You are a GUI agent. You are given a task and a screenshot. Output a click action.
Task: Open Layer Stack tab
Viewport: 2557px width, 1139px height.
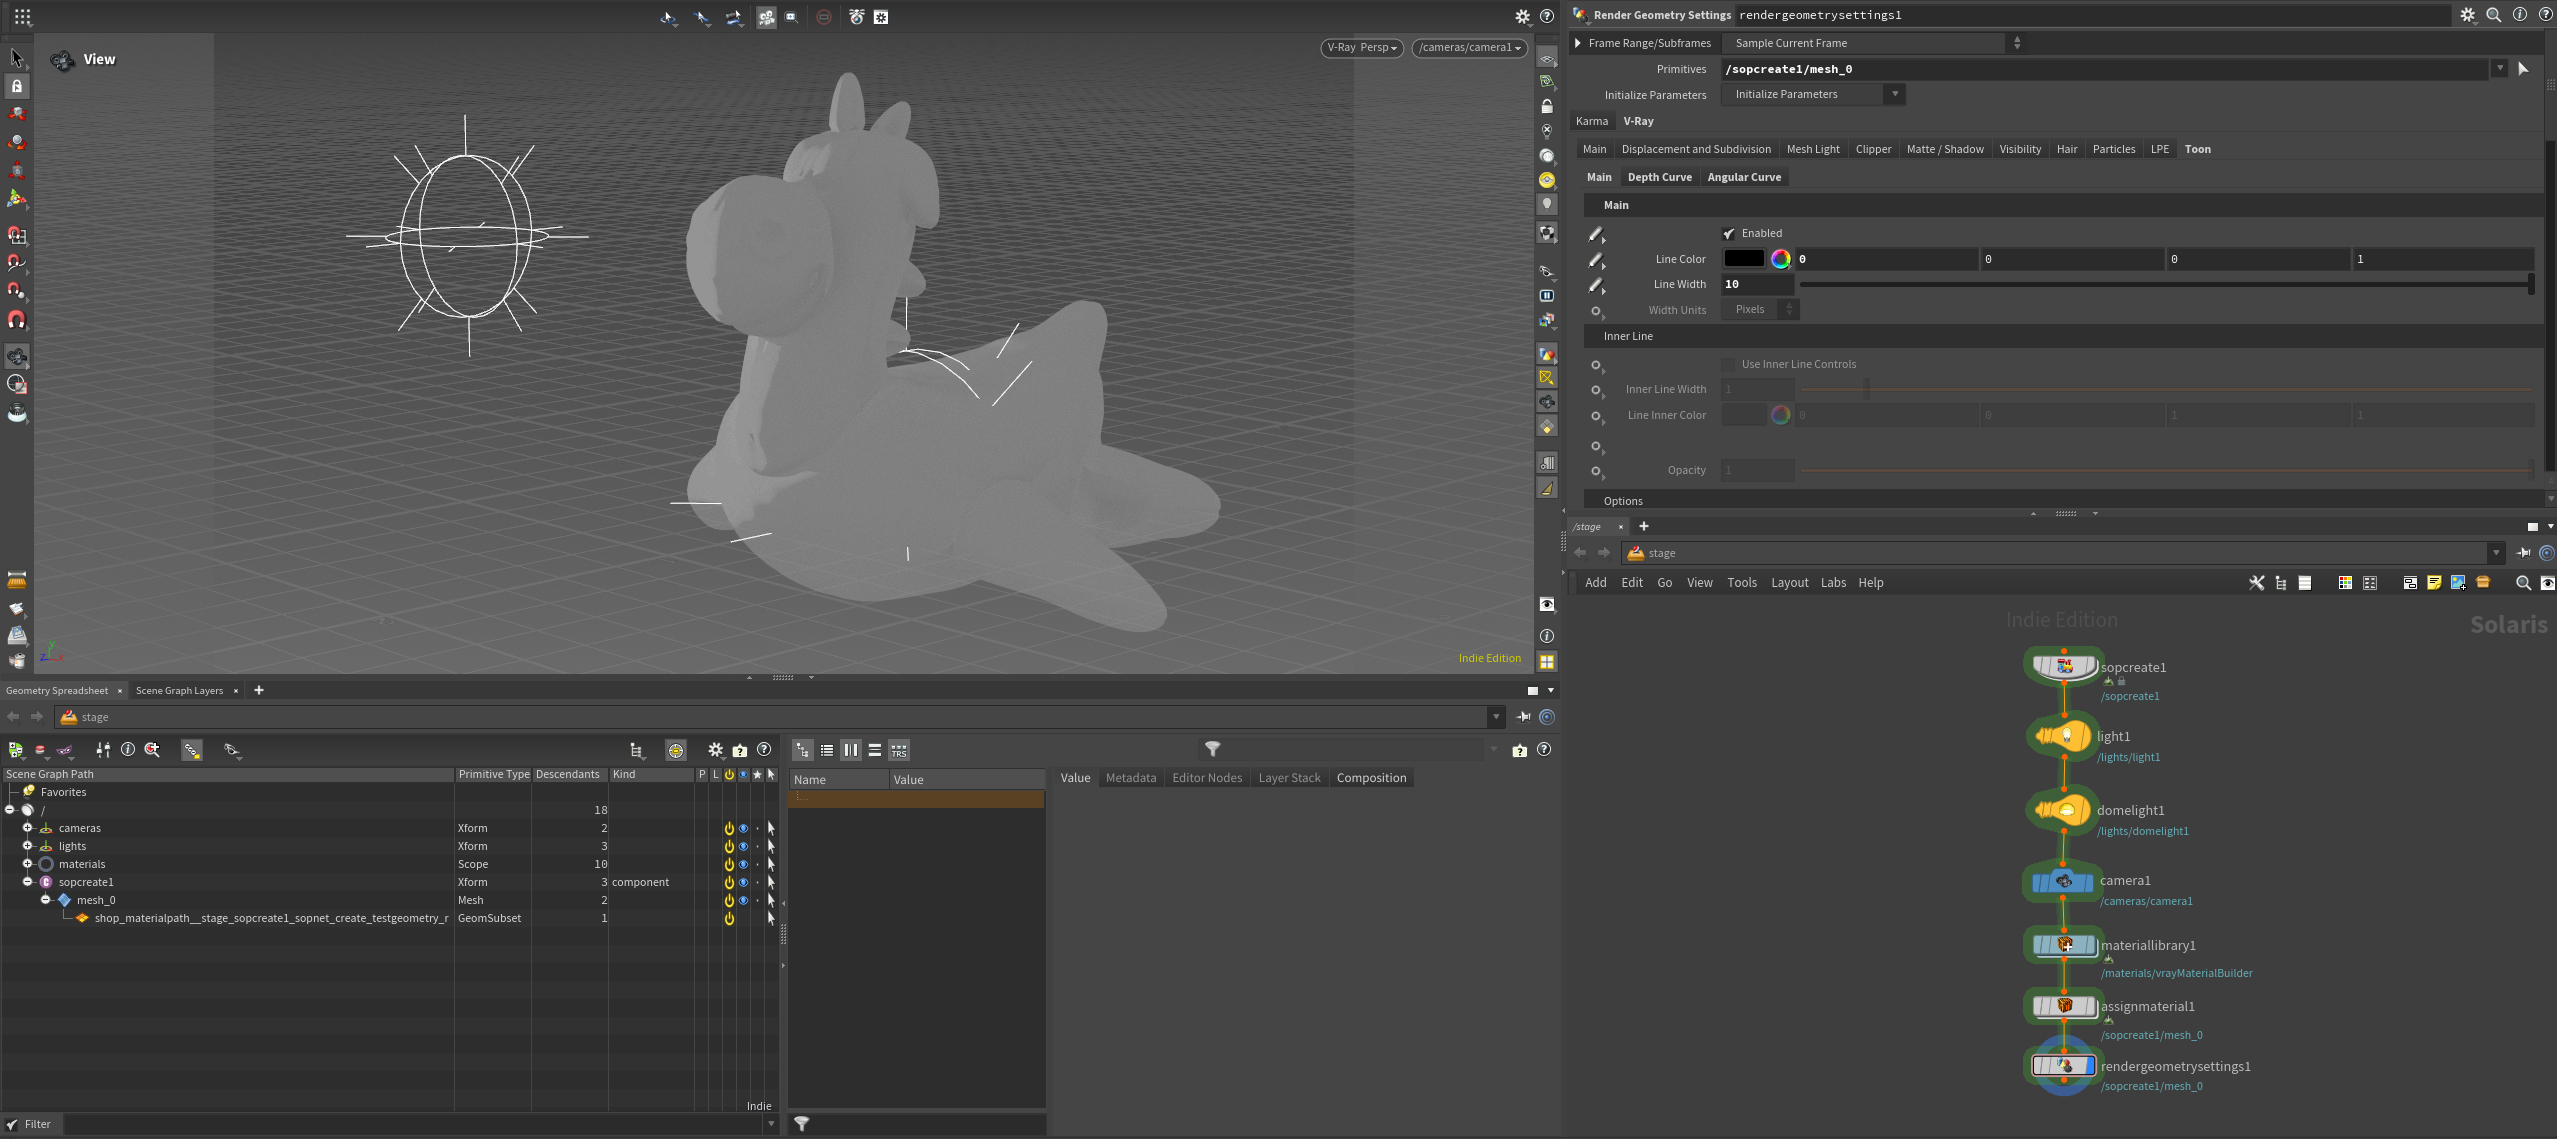(1289, 778)
